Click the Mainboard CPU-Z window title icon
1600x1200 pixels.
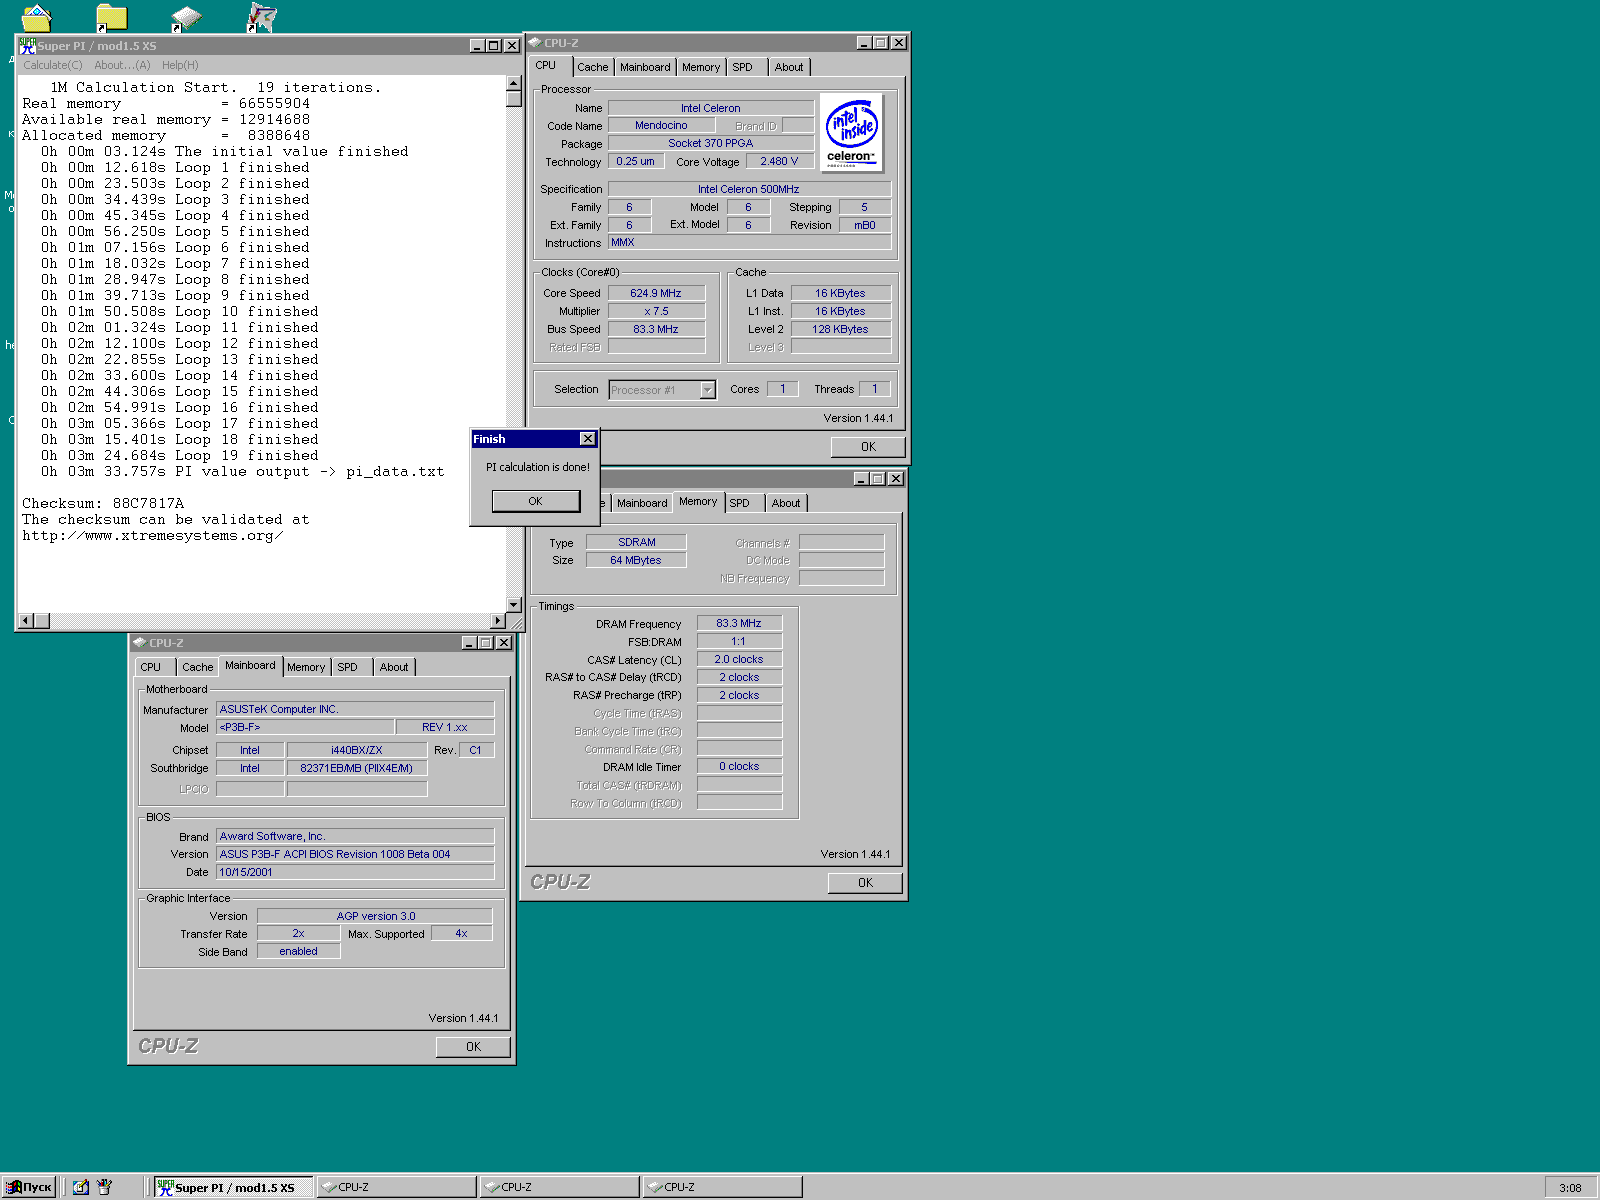140,643
